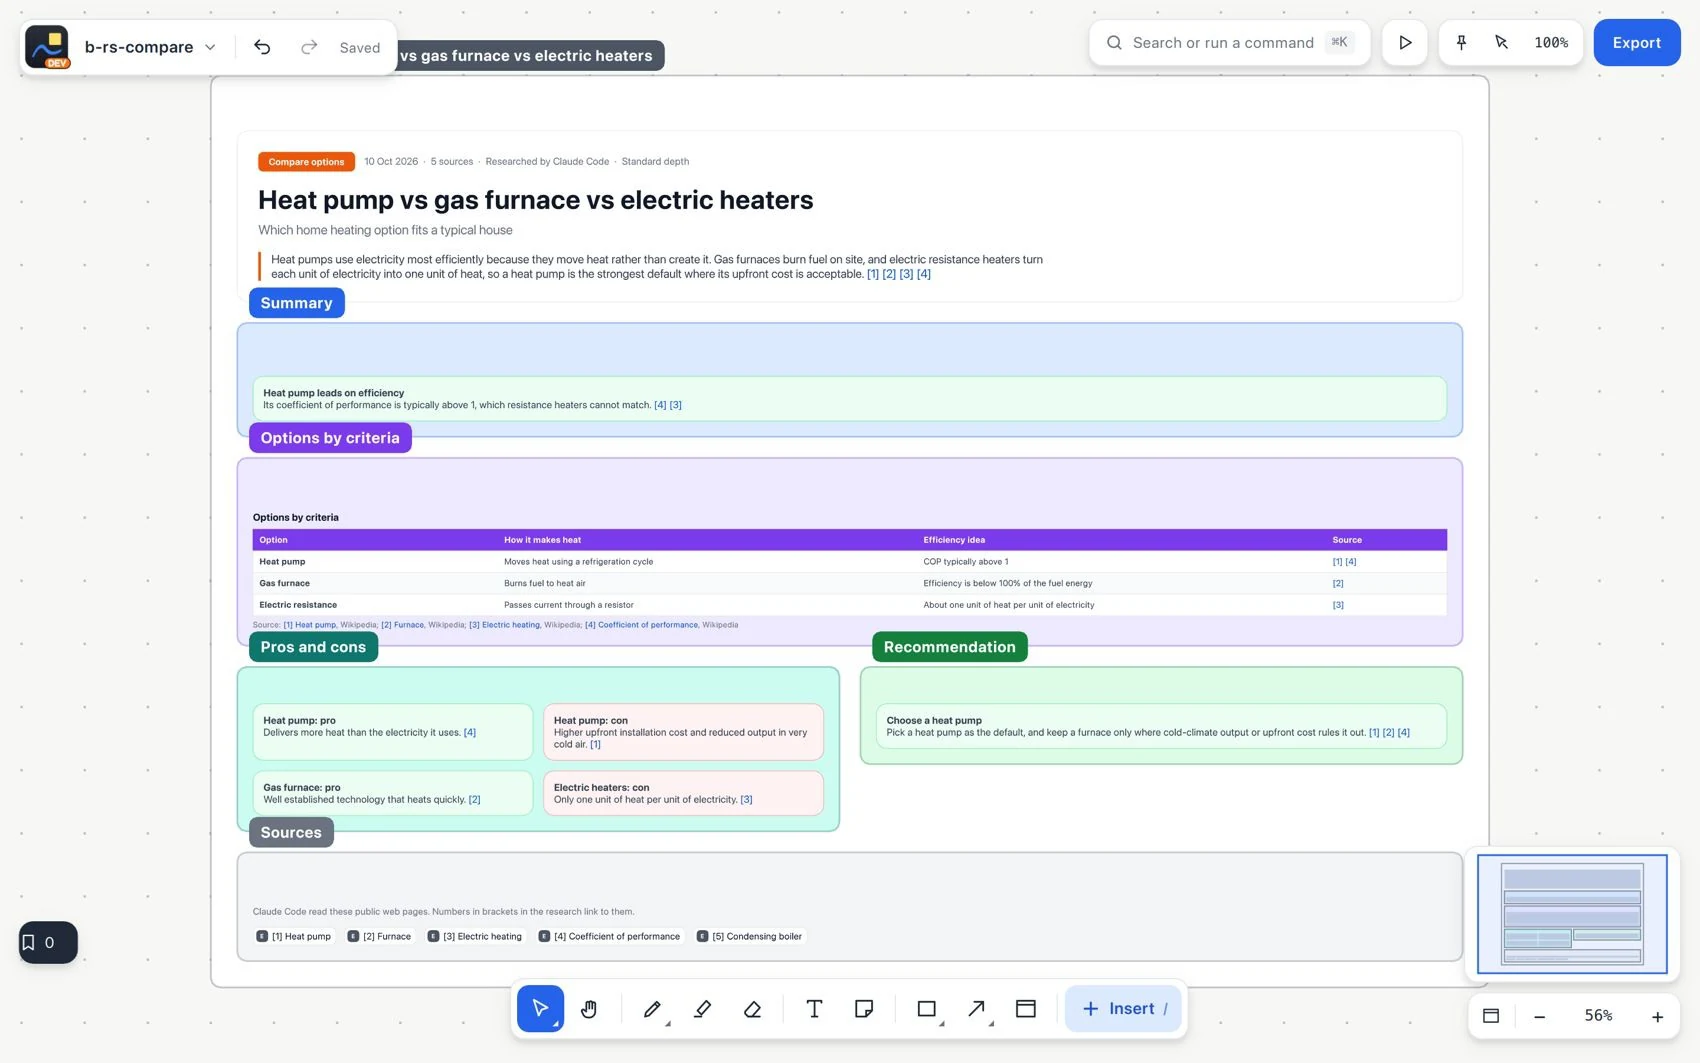Image resolution: width=1700 pixels, height=1063 pixels.
Task: Pick the arrow connector tool
Action: click(977, 1008)
